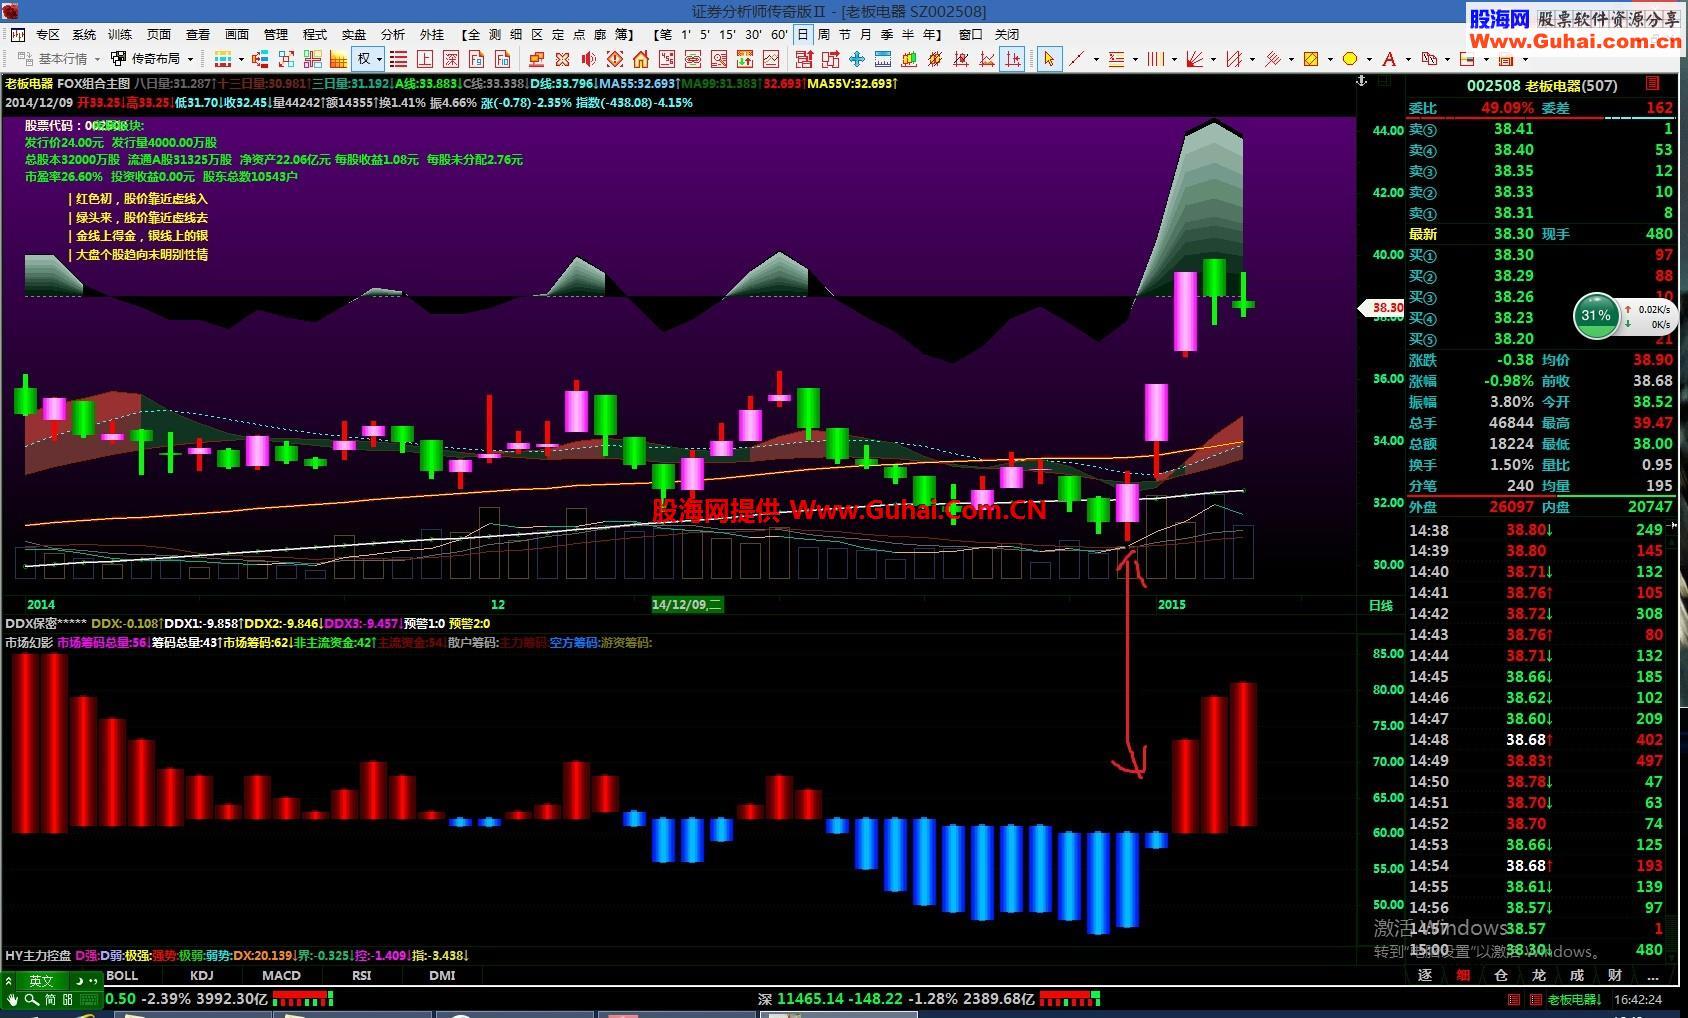Open the home page house icon

[641, 59]
